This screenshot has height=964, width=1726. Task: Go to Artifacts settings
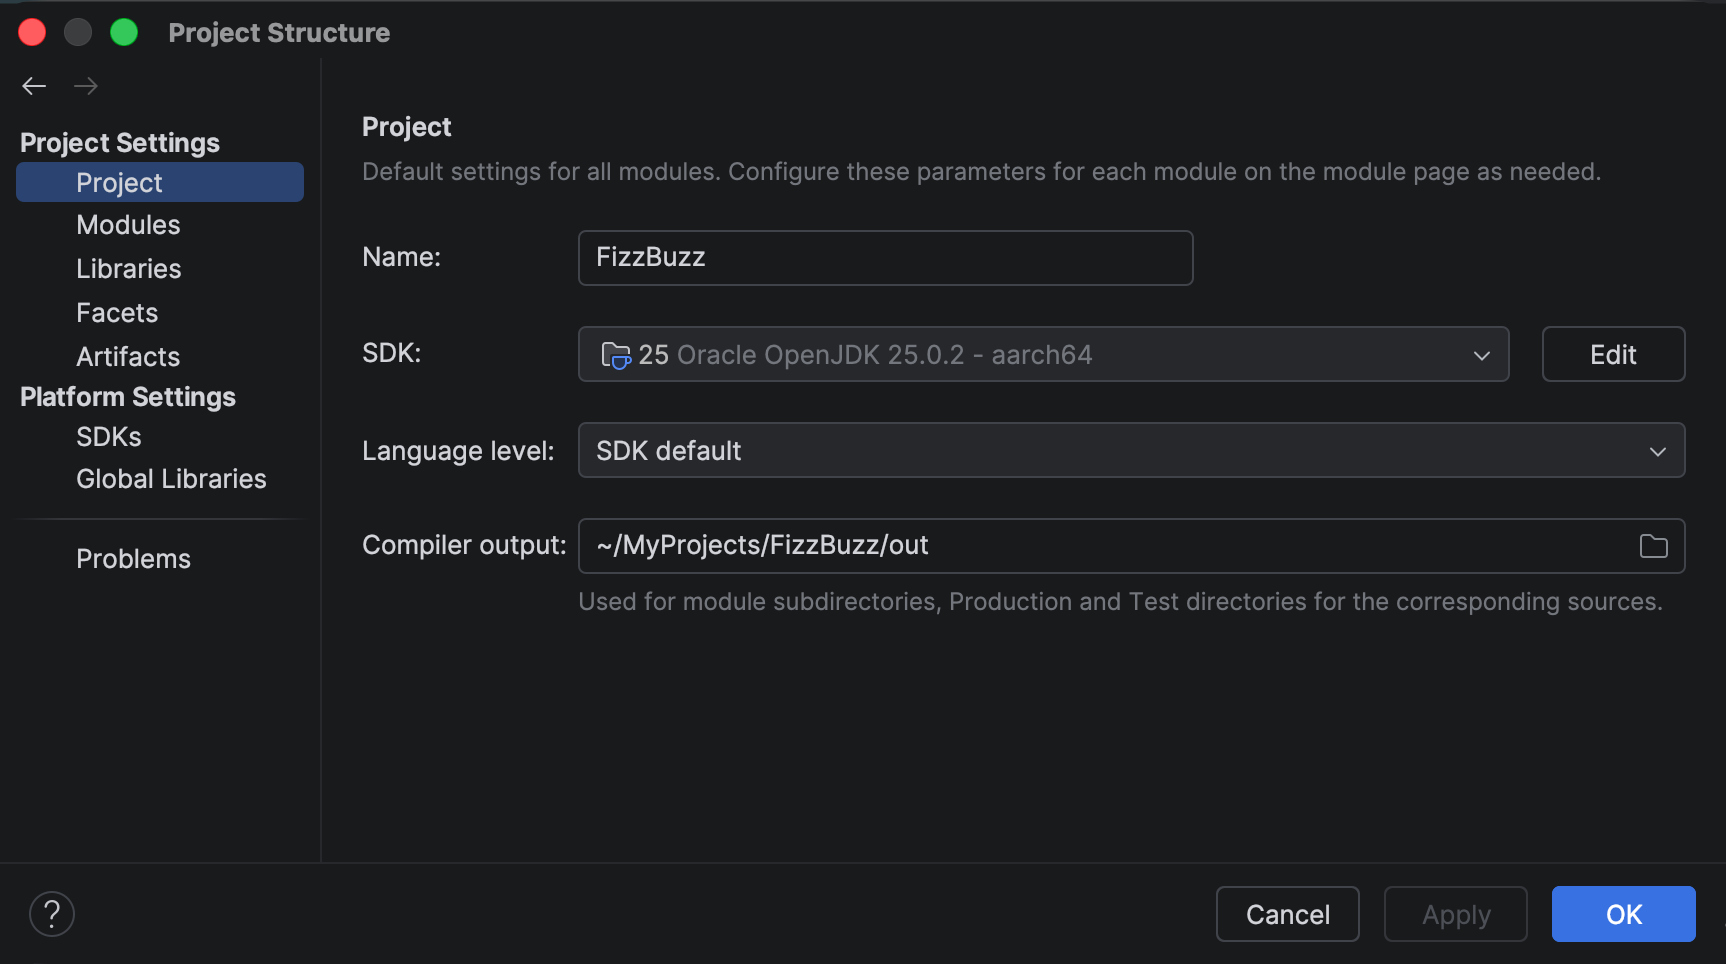click(x=128, y=357)
